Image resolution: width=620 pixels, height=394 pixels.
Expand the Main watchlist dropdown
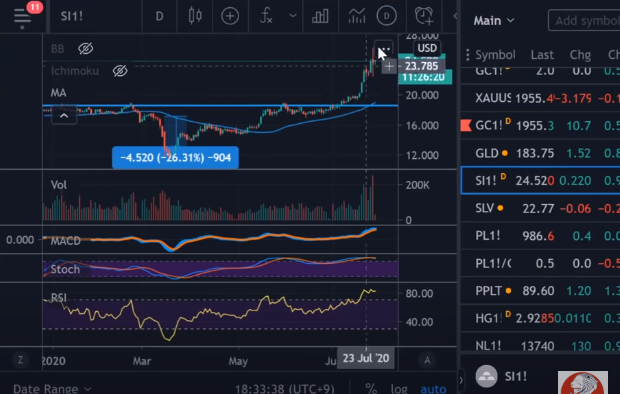494,20
